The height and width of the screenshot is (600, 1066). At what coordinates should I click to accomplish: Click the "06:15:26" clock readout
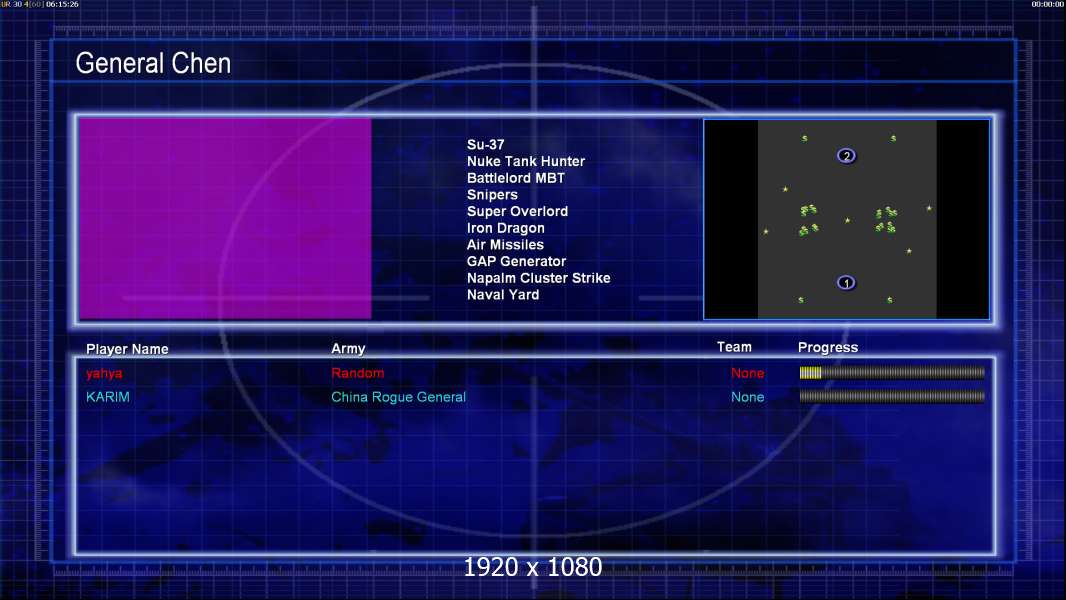62,4
